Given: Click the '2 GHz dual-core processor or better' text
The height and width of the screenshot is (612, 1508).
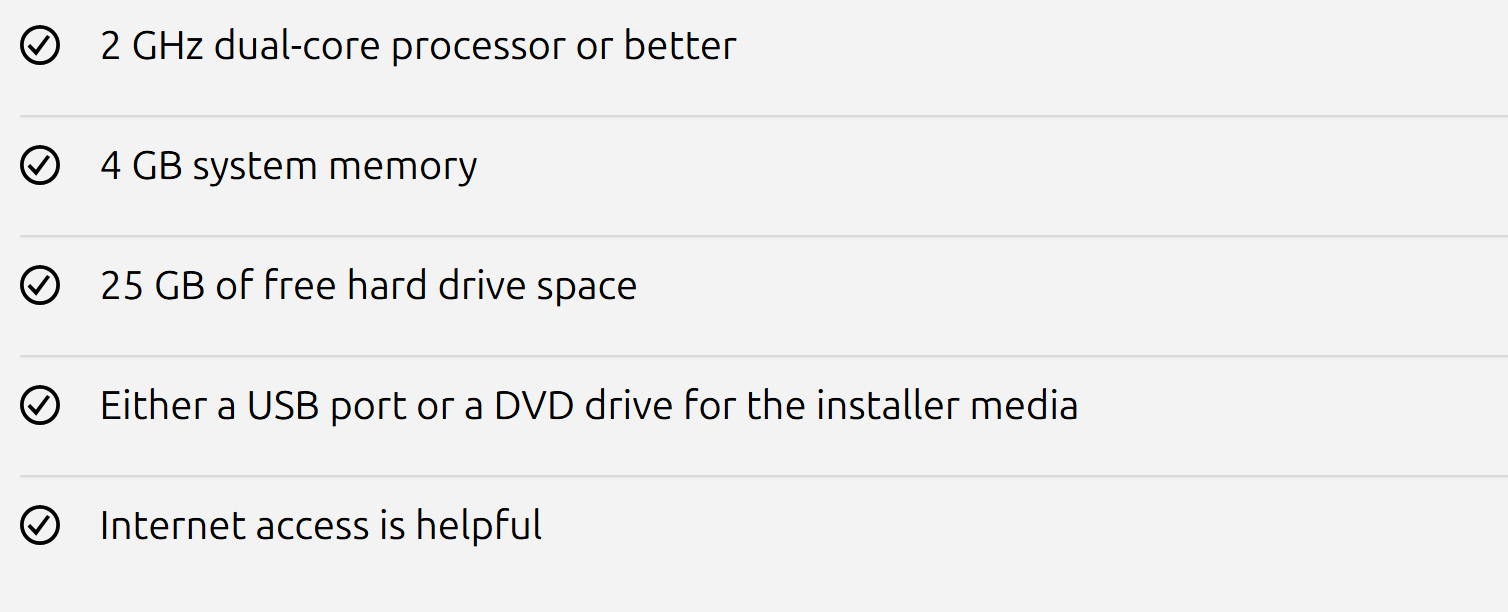Looking at the screenshot, I should pos(418,46).
